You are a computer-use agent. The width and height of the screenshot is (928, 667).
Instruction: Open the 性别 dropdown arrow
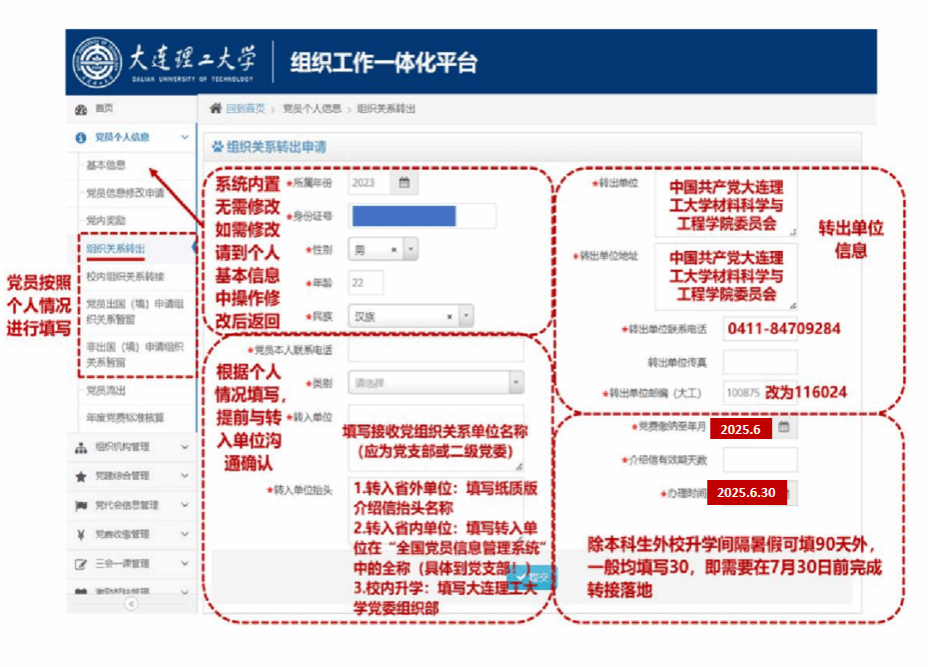(410, 250)
